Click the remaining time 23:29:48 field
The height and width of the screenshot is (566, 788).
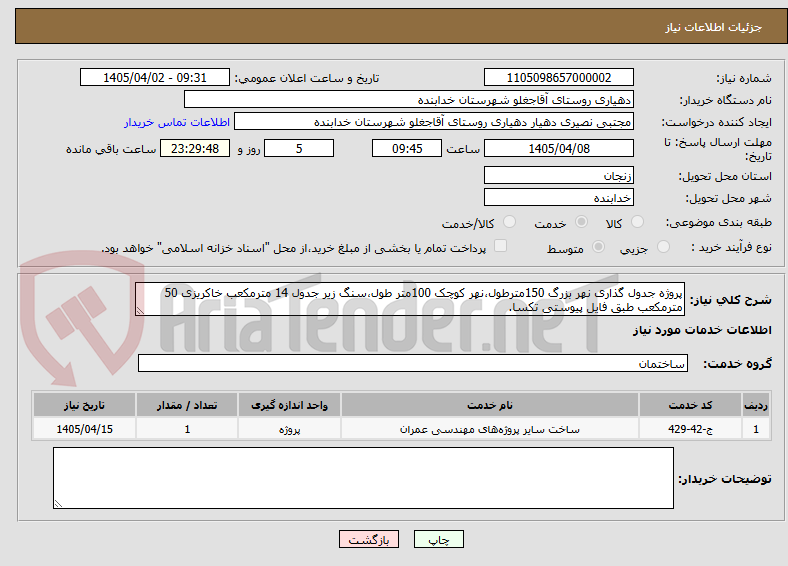pos(195,148)
